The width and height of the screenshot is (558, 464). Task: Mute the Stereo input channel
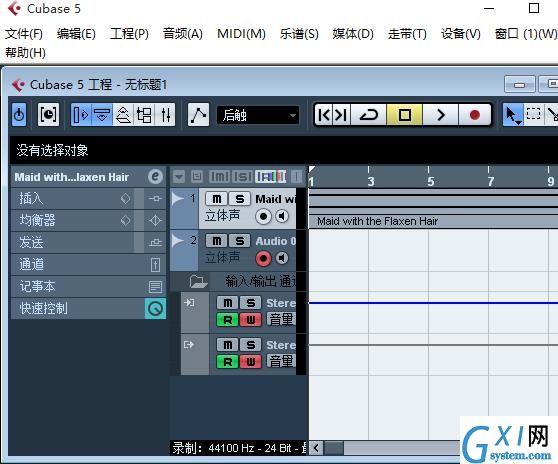[228, 303]
